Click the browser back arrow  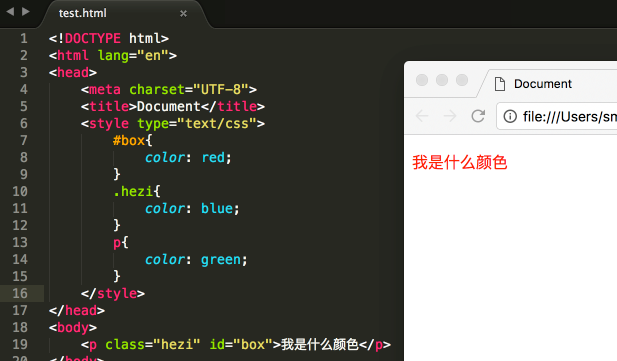pyautogui.click(x=422, y=116)
